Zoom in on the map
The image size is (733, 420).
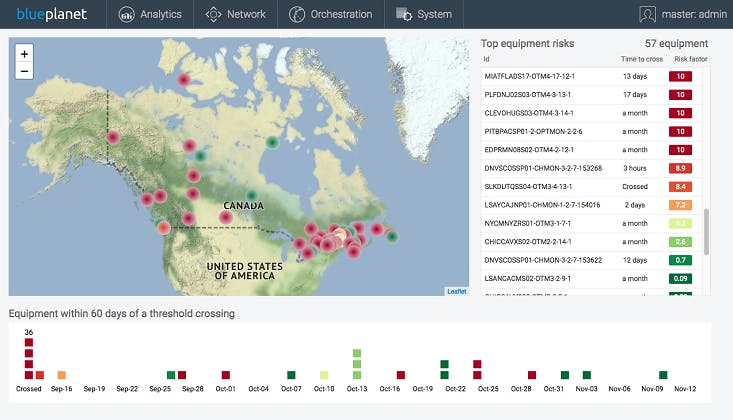24,53
